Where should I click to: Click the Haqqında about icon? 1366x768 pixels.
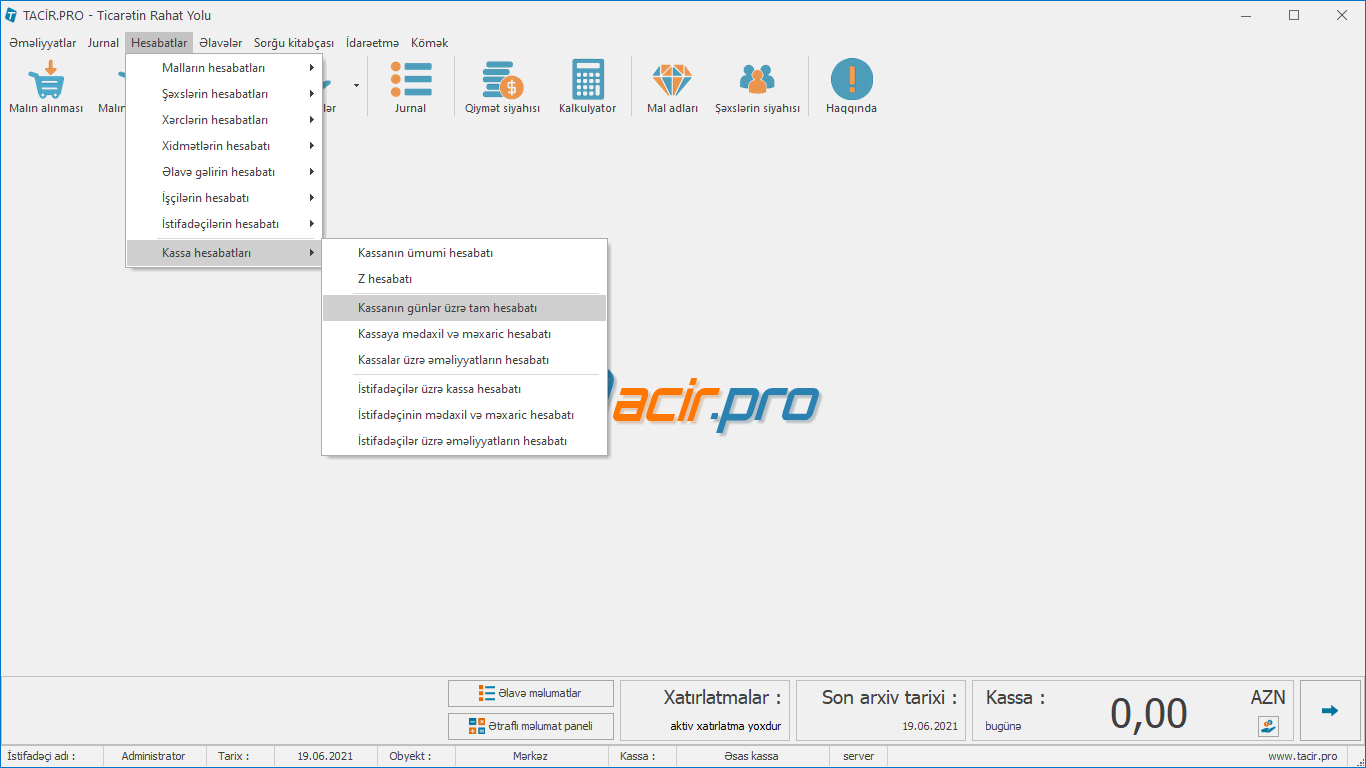(x=851, y=80)
